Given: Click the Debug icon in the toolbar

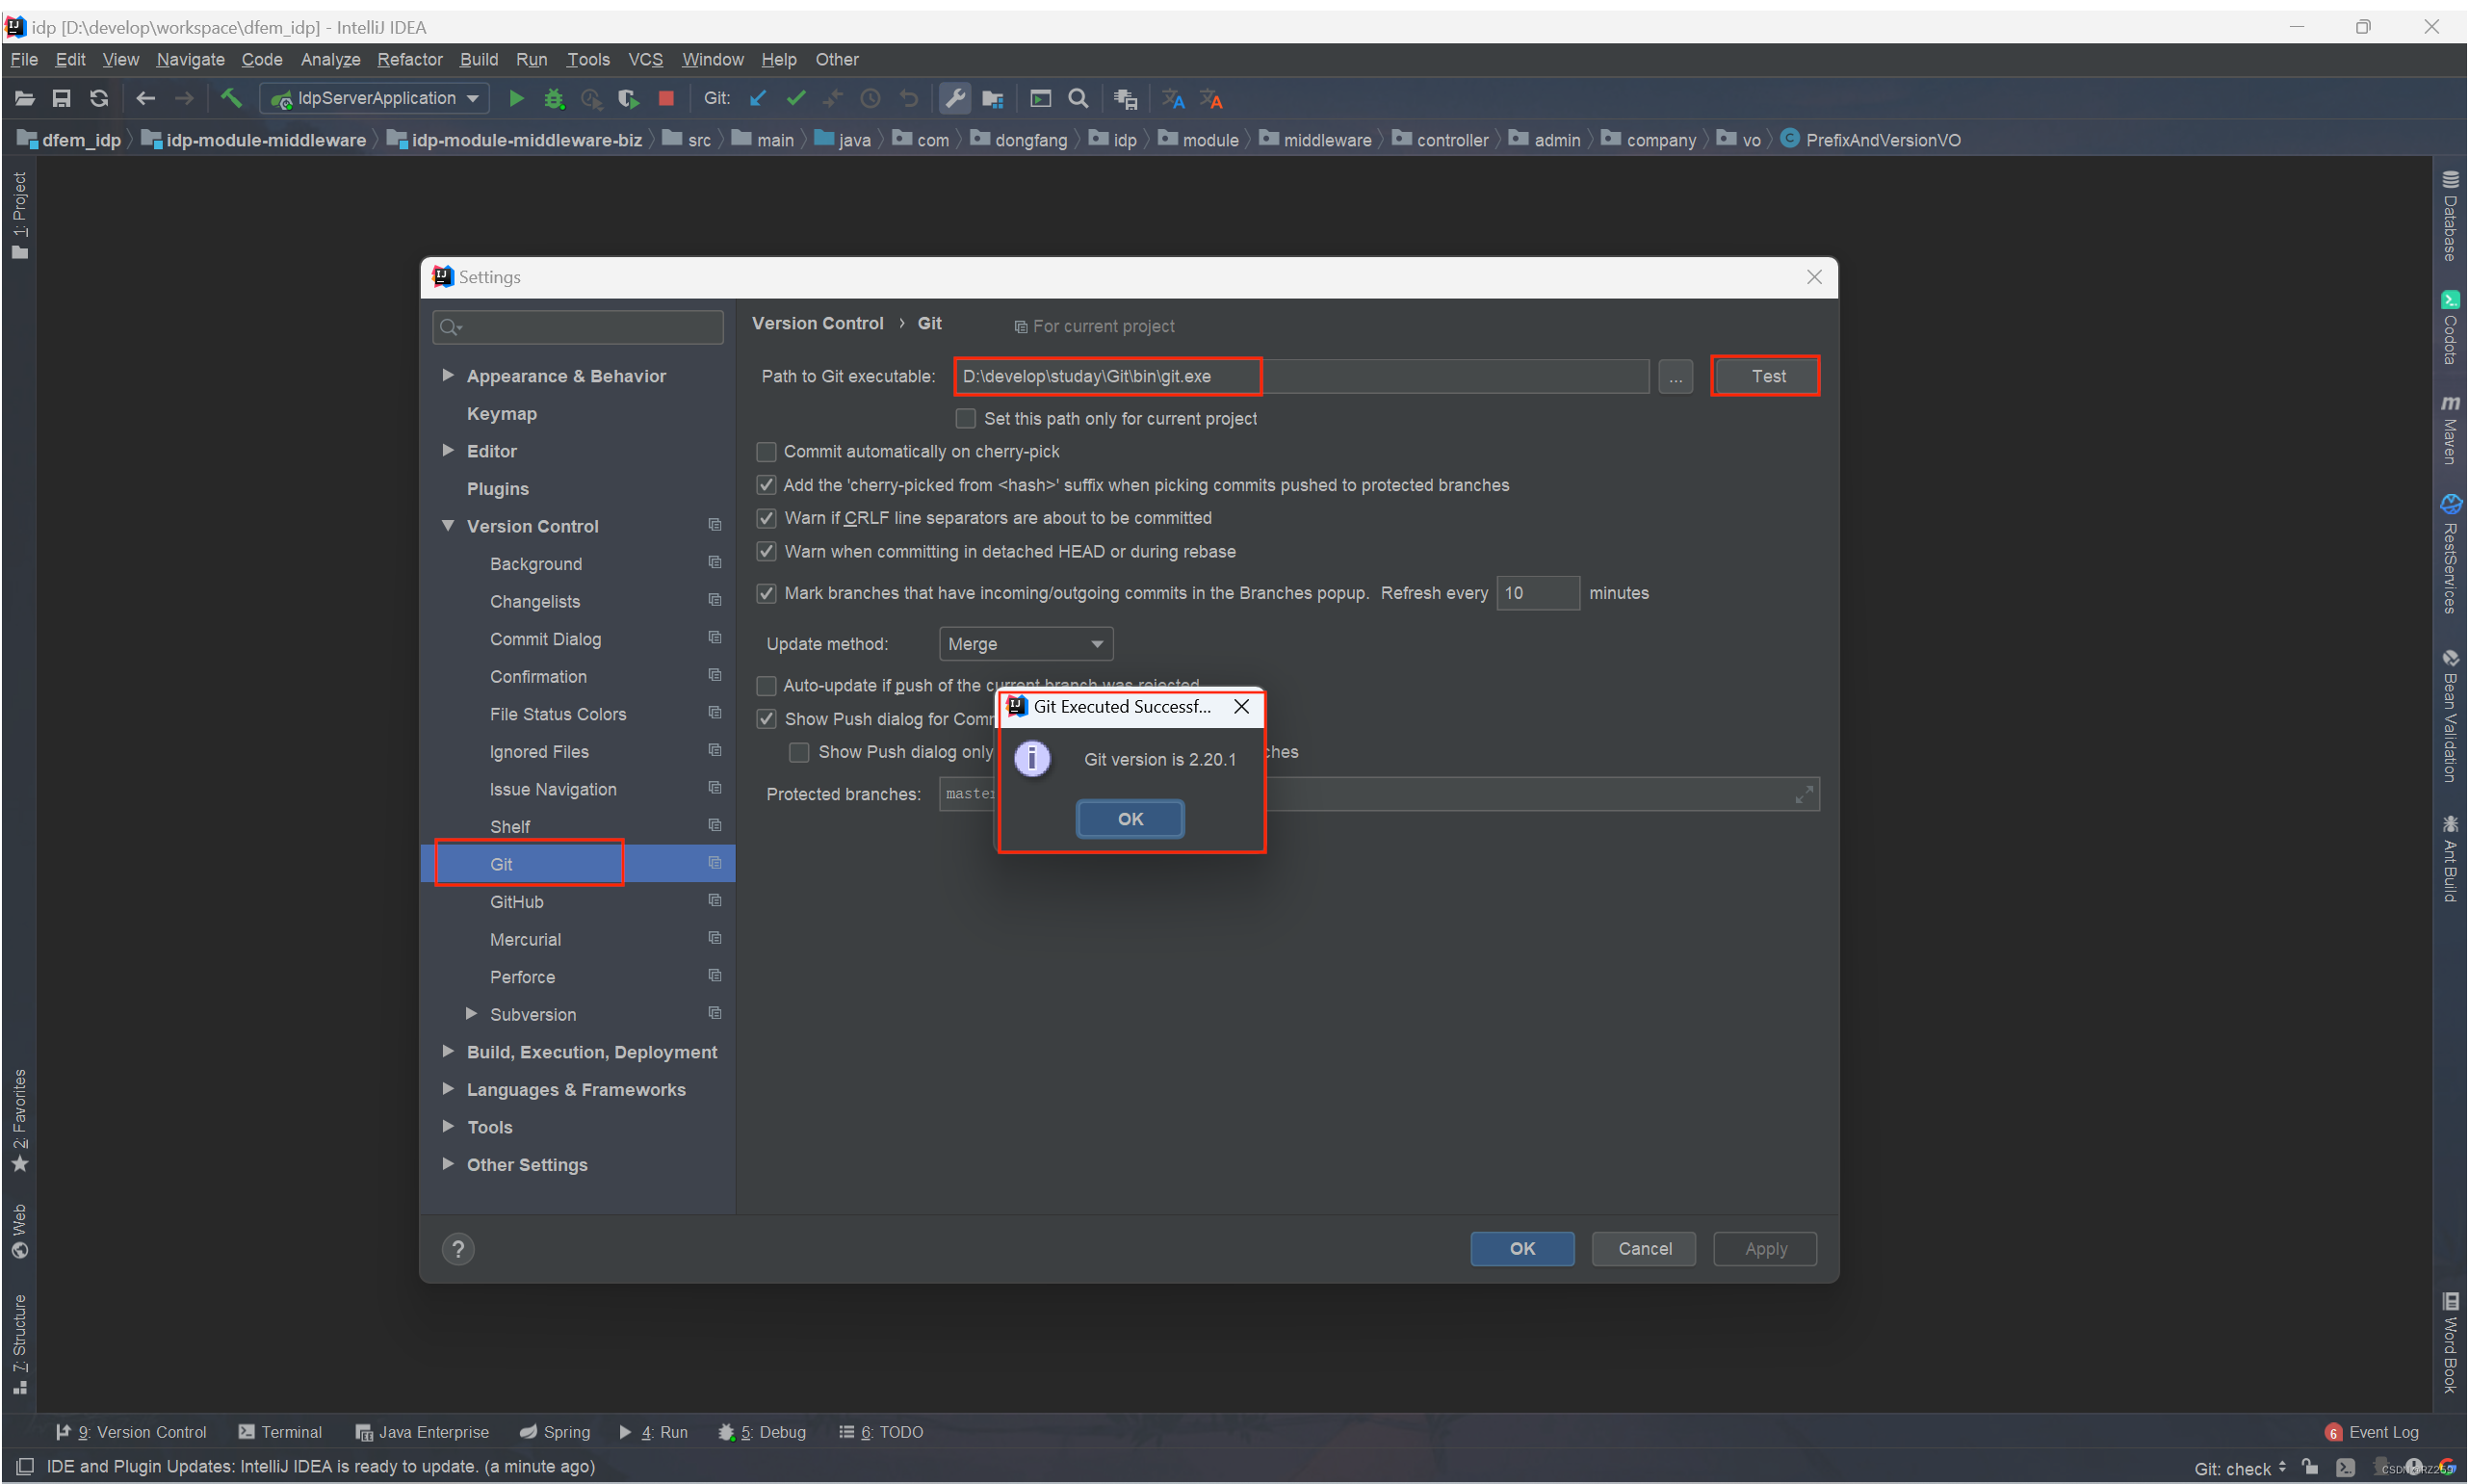Looking at the screenshot, I should pos(554,98).
